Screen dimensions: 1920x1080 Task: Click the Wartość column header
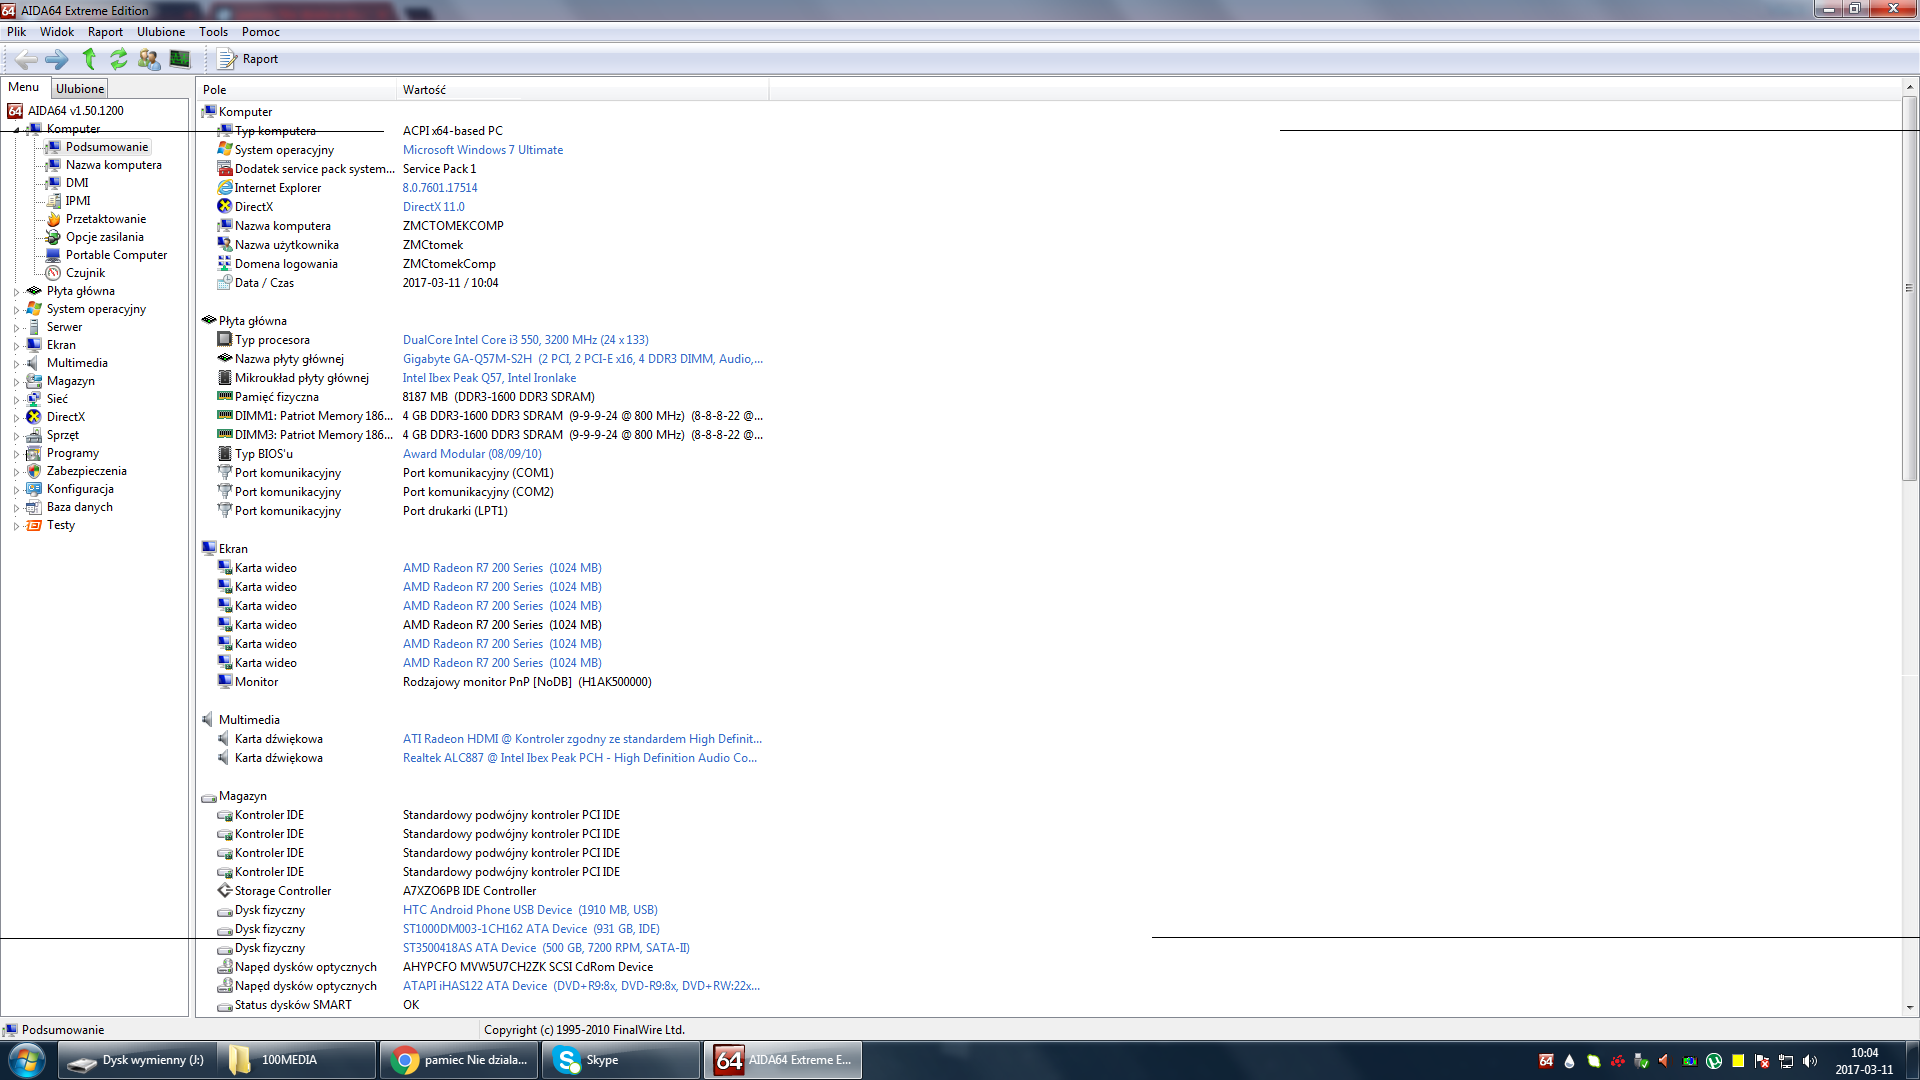(x=583, y=90)
